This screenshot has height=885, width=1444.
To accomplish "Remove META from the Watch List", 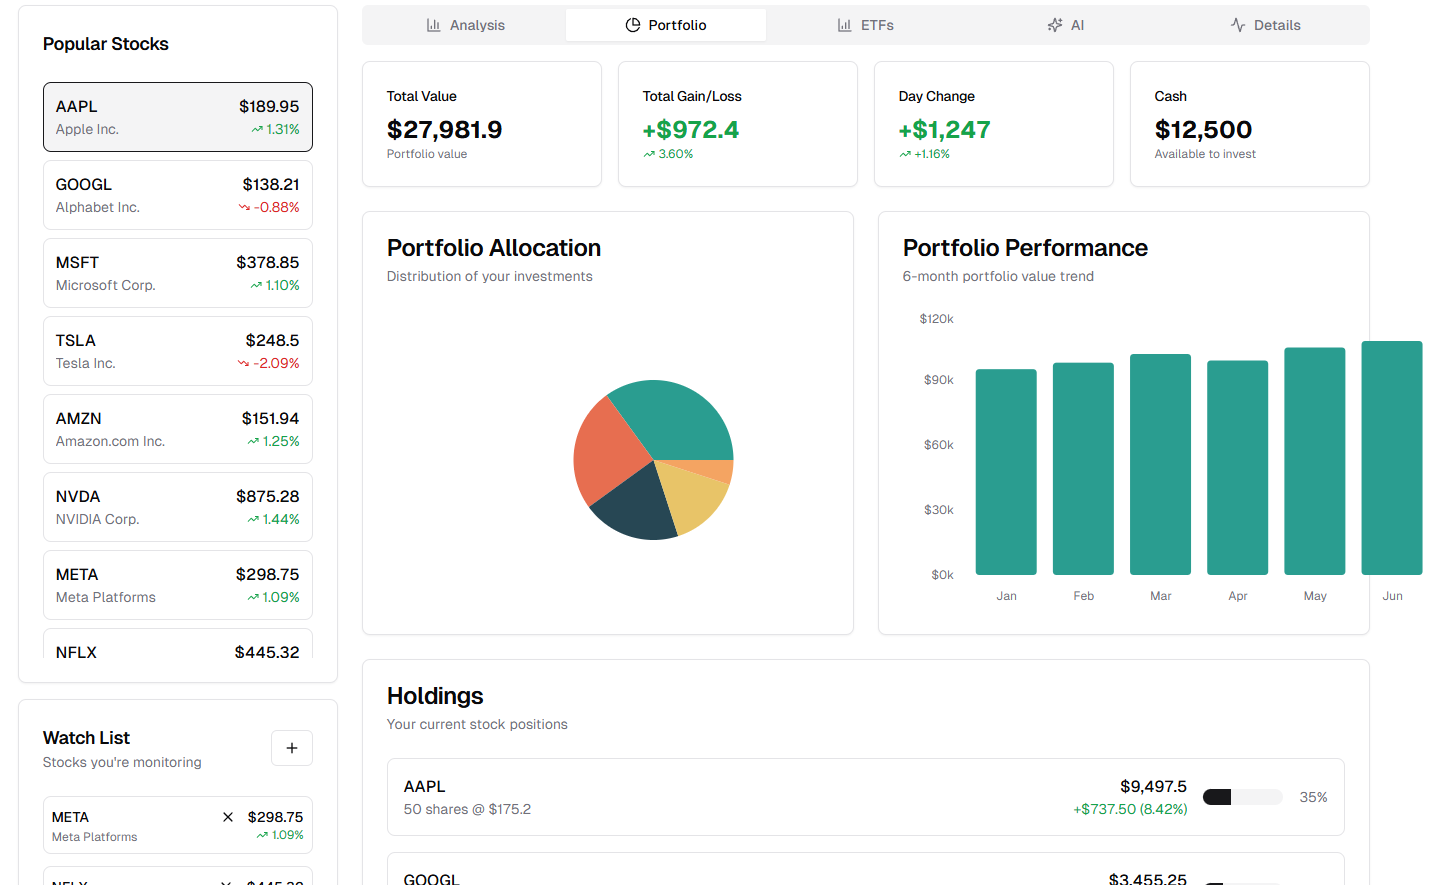I will tap(228, 817).
